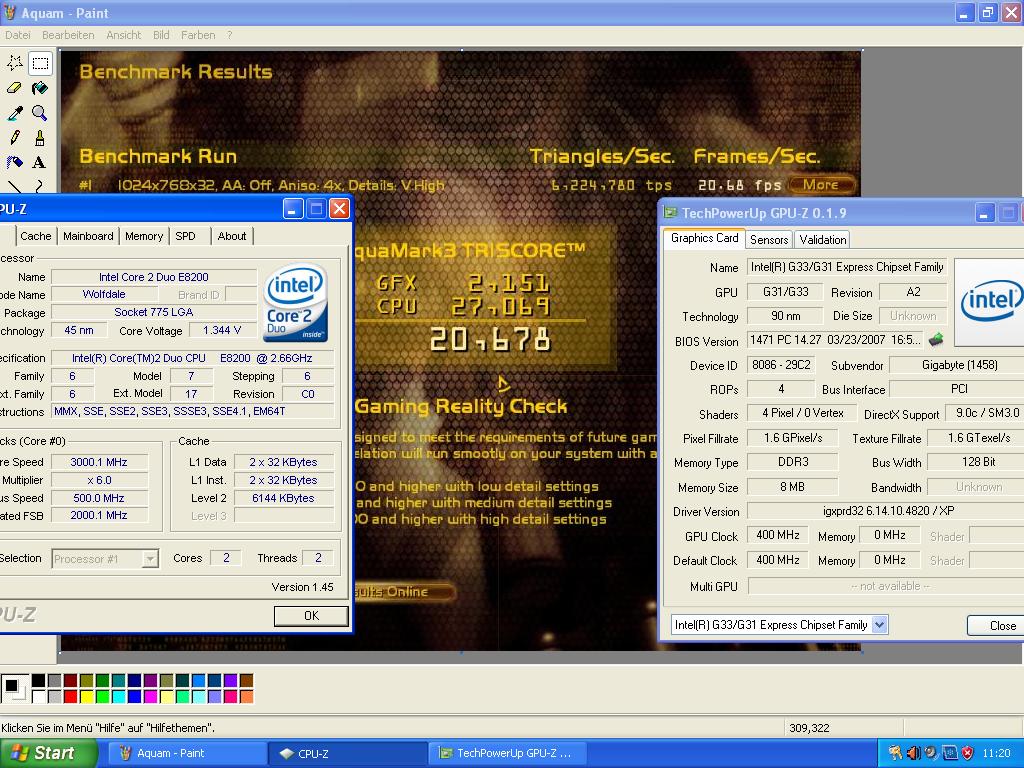Click OK in the CPU-Z window

311,615
